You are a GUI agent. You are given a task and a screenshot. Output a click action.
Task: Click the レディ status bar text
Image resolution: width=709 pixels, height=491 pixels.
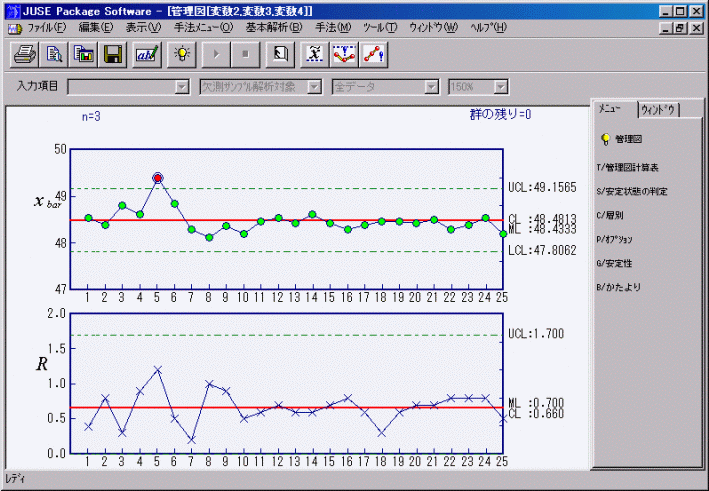(15, 479)
